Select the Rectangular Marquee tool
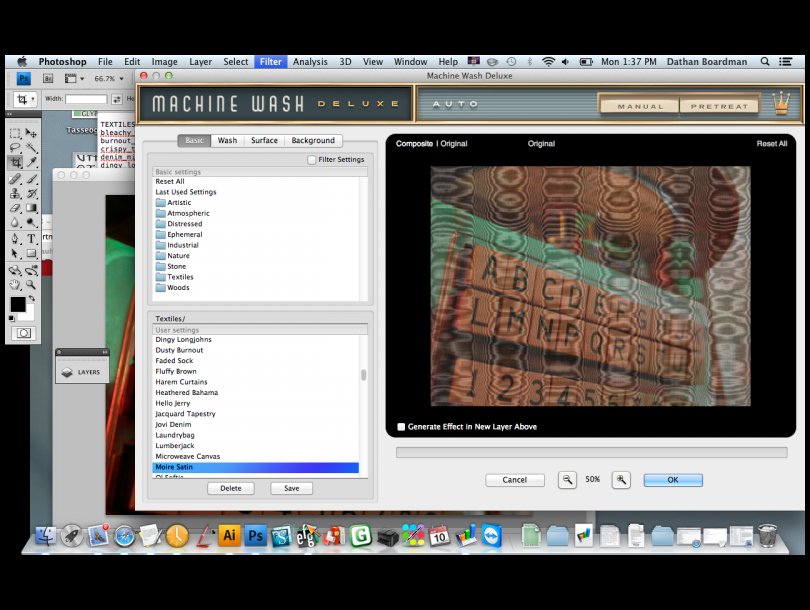The width and height of the screenshot is (810, 610). (15, 133)
